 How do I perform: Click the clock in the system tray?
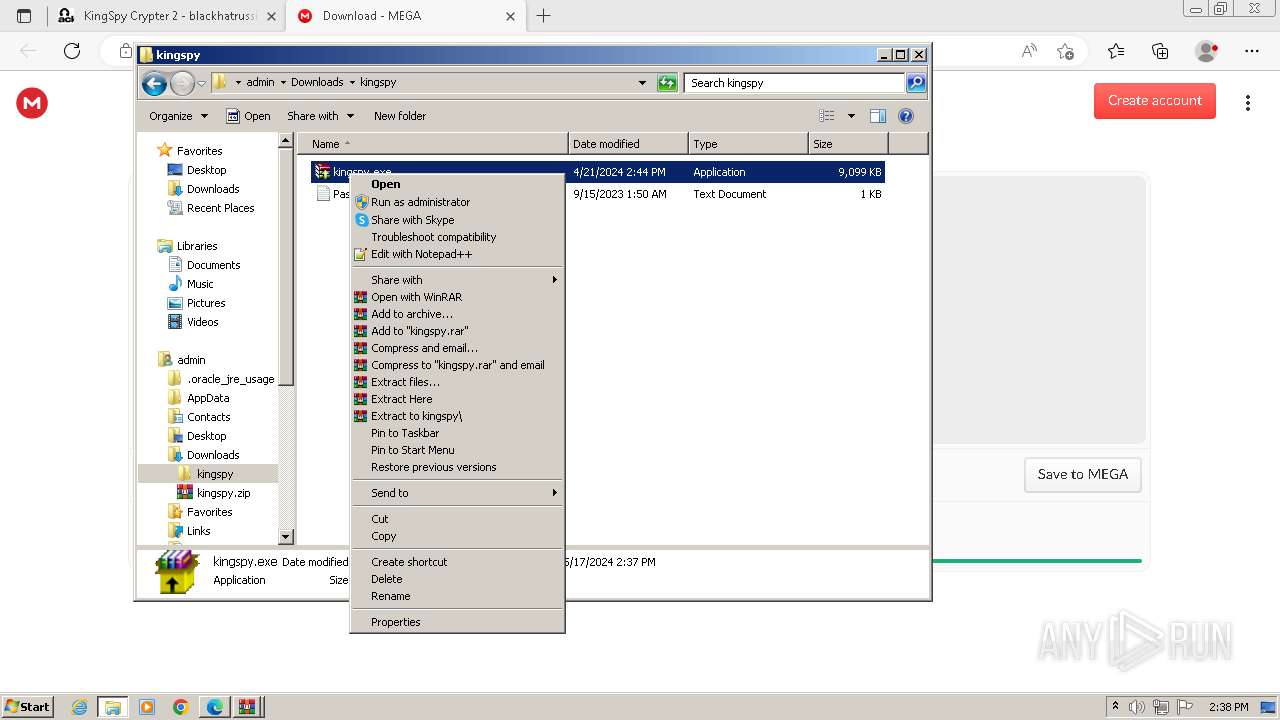(x=1228, y=707)
